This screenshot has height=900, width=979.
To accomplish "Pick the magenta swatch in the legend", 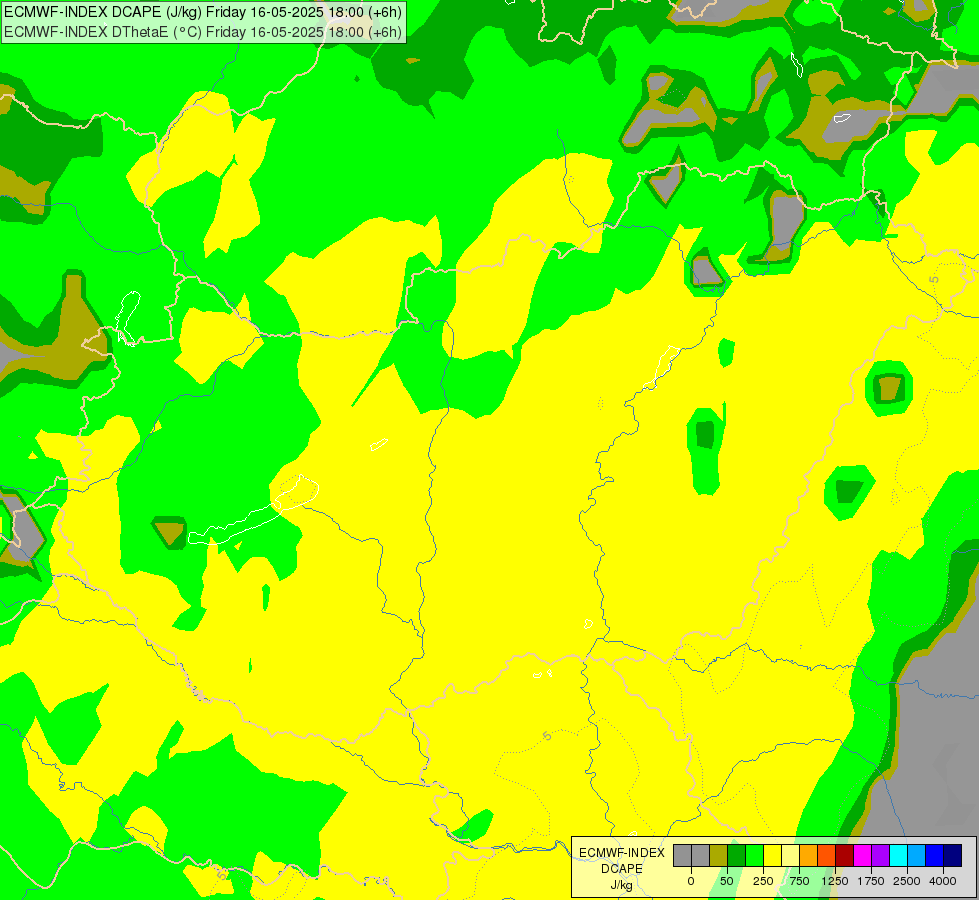I will pos(862,856).
